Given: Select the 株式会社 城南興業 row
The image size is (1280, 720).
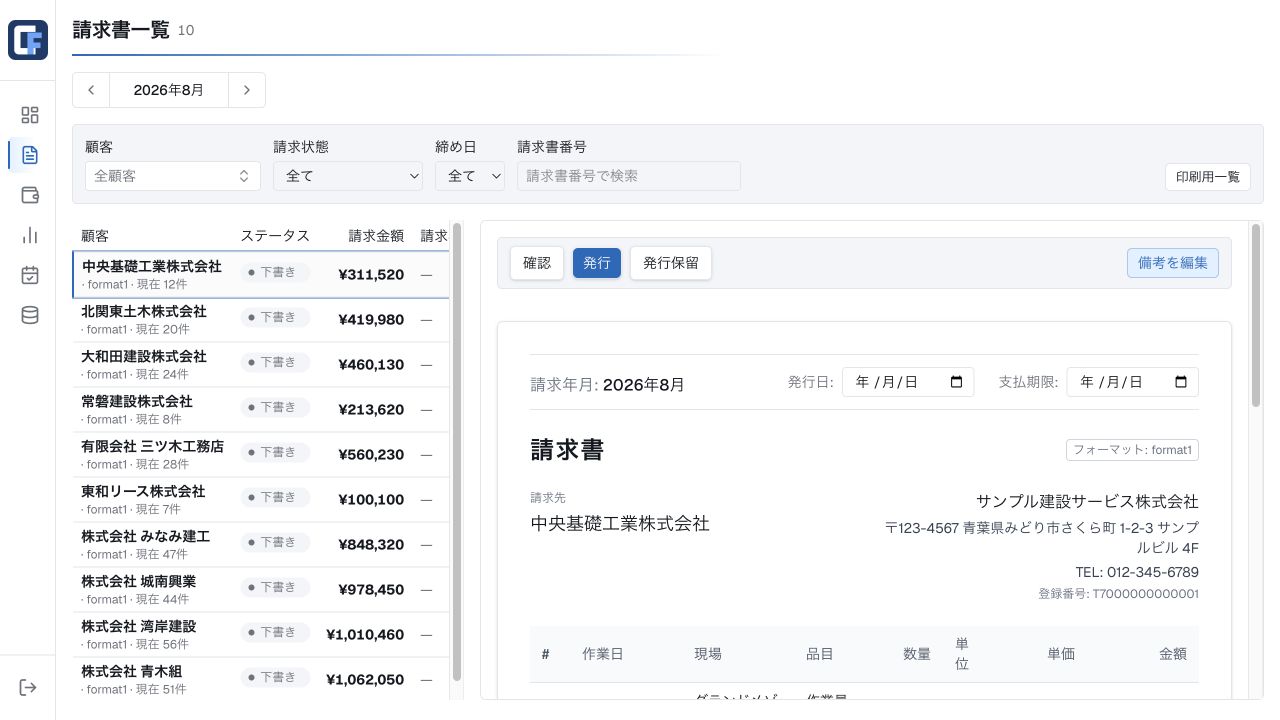Looking at the screenshot, I should (261, 590).
